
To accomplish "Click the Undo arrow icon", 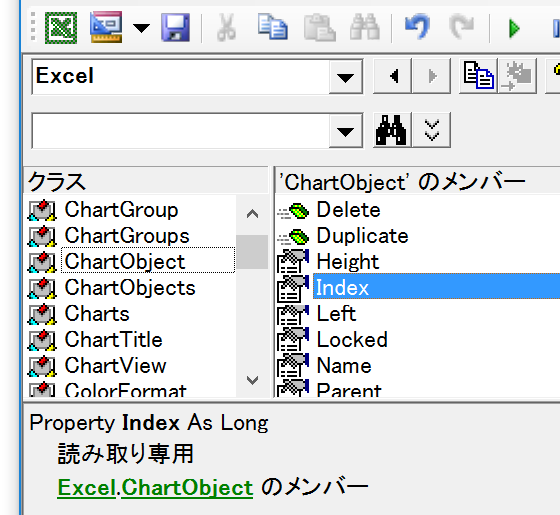I will 417,26.
